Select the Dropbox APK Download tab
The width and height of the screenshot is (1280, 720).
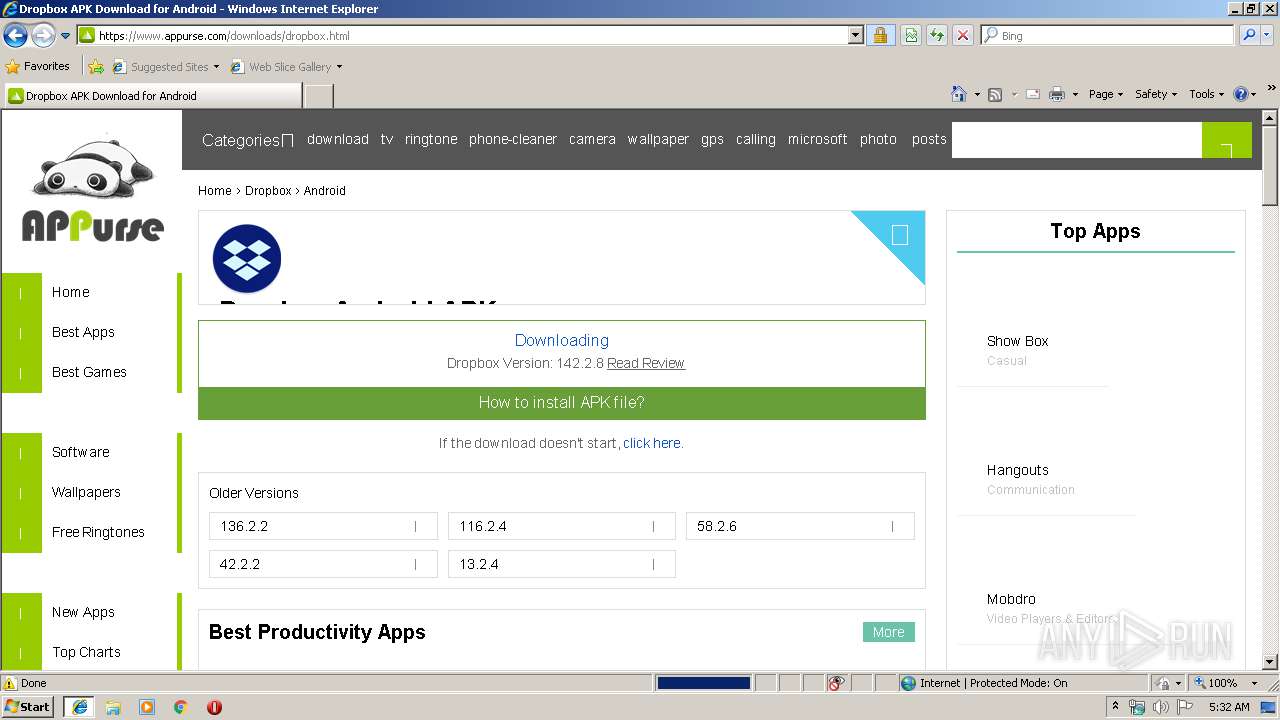[152, 96]
